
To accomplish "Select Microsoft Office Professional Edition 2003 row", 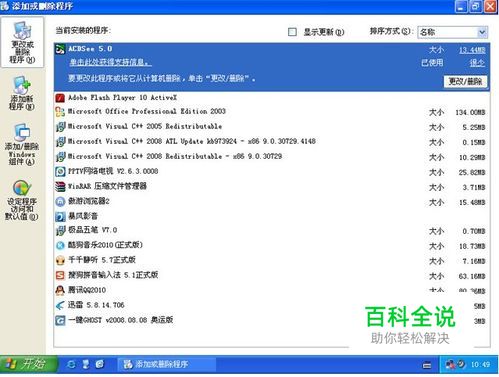I will [x=272, y=112].
